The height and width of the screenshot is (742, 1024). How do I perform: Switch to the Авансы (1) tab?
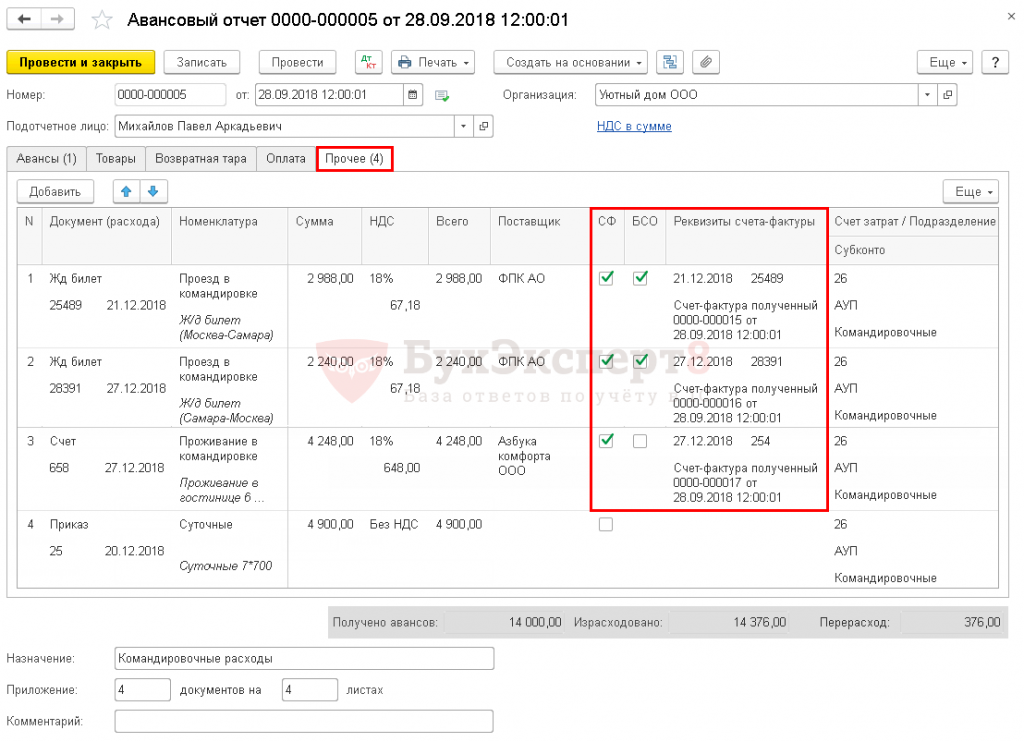point(46,159)
